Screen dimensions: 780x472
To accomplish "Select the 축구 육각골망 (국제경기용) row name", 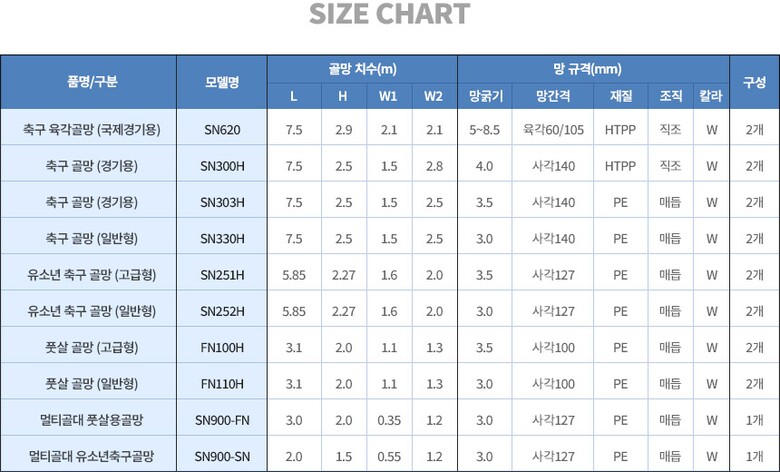I will [92, 129].
